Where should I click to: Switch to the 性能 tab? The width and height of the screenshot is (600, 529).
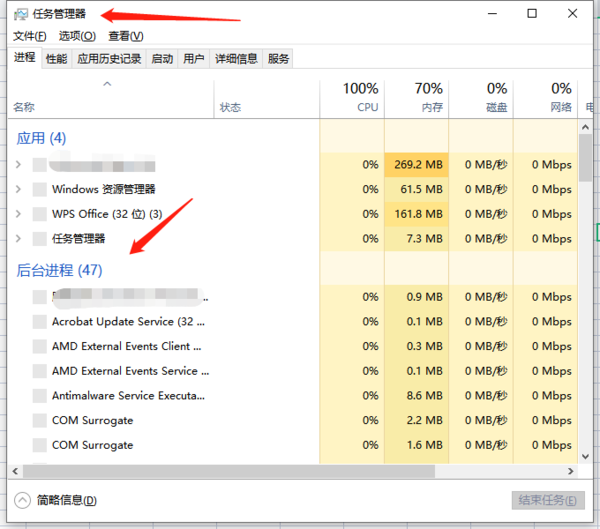tap(56, 59)
